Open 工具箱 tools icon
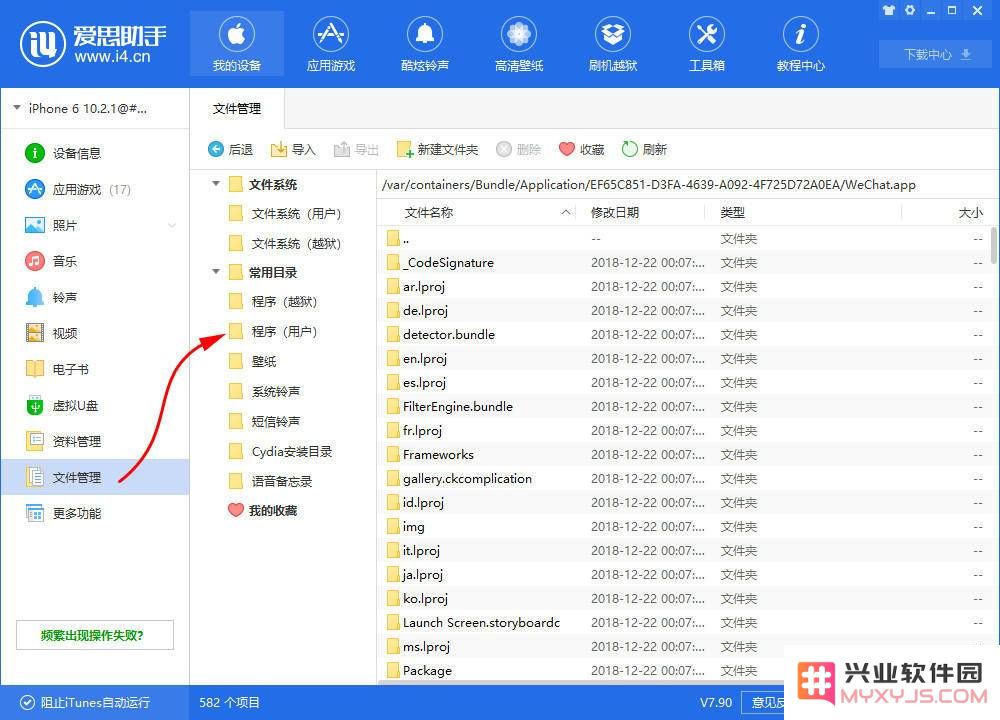The width and height of the screenshot is (1000, 720). point(707,44)
